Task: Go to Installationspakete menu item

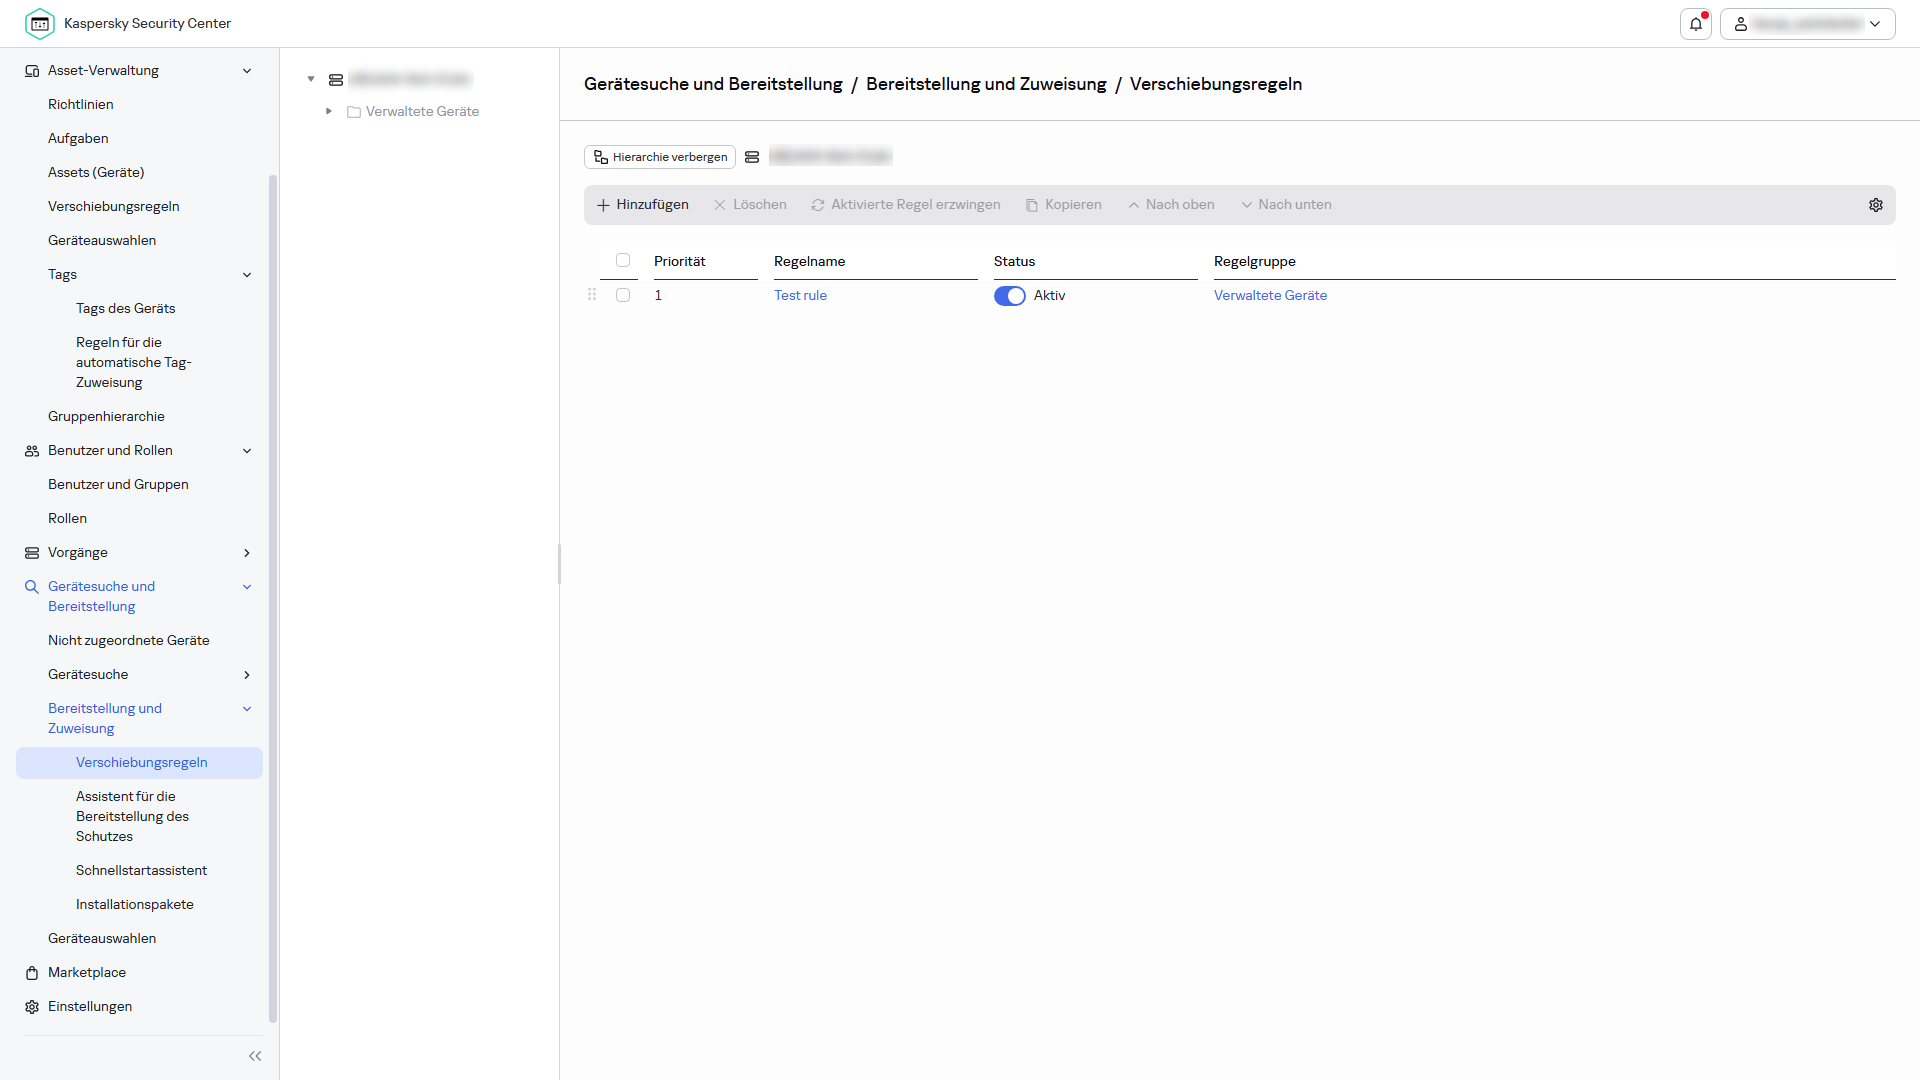Action: click(135, 904)
